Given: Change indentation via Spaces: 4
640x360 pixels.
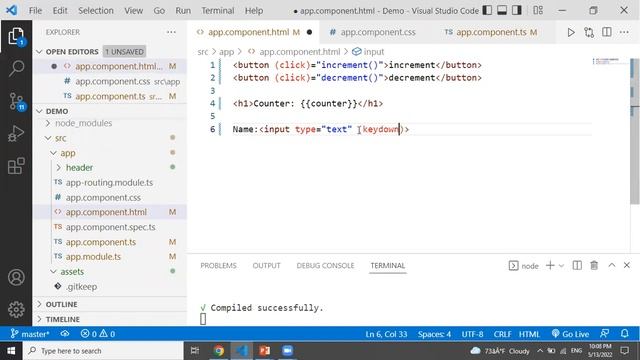Looking at the screenshot, I should tap(434, 334).
